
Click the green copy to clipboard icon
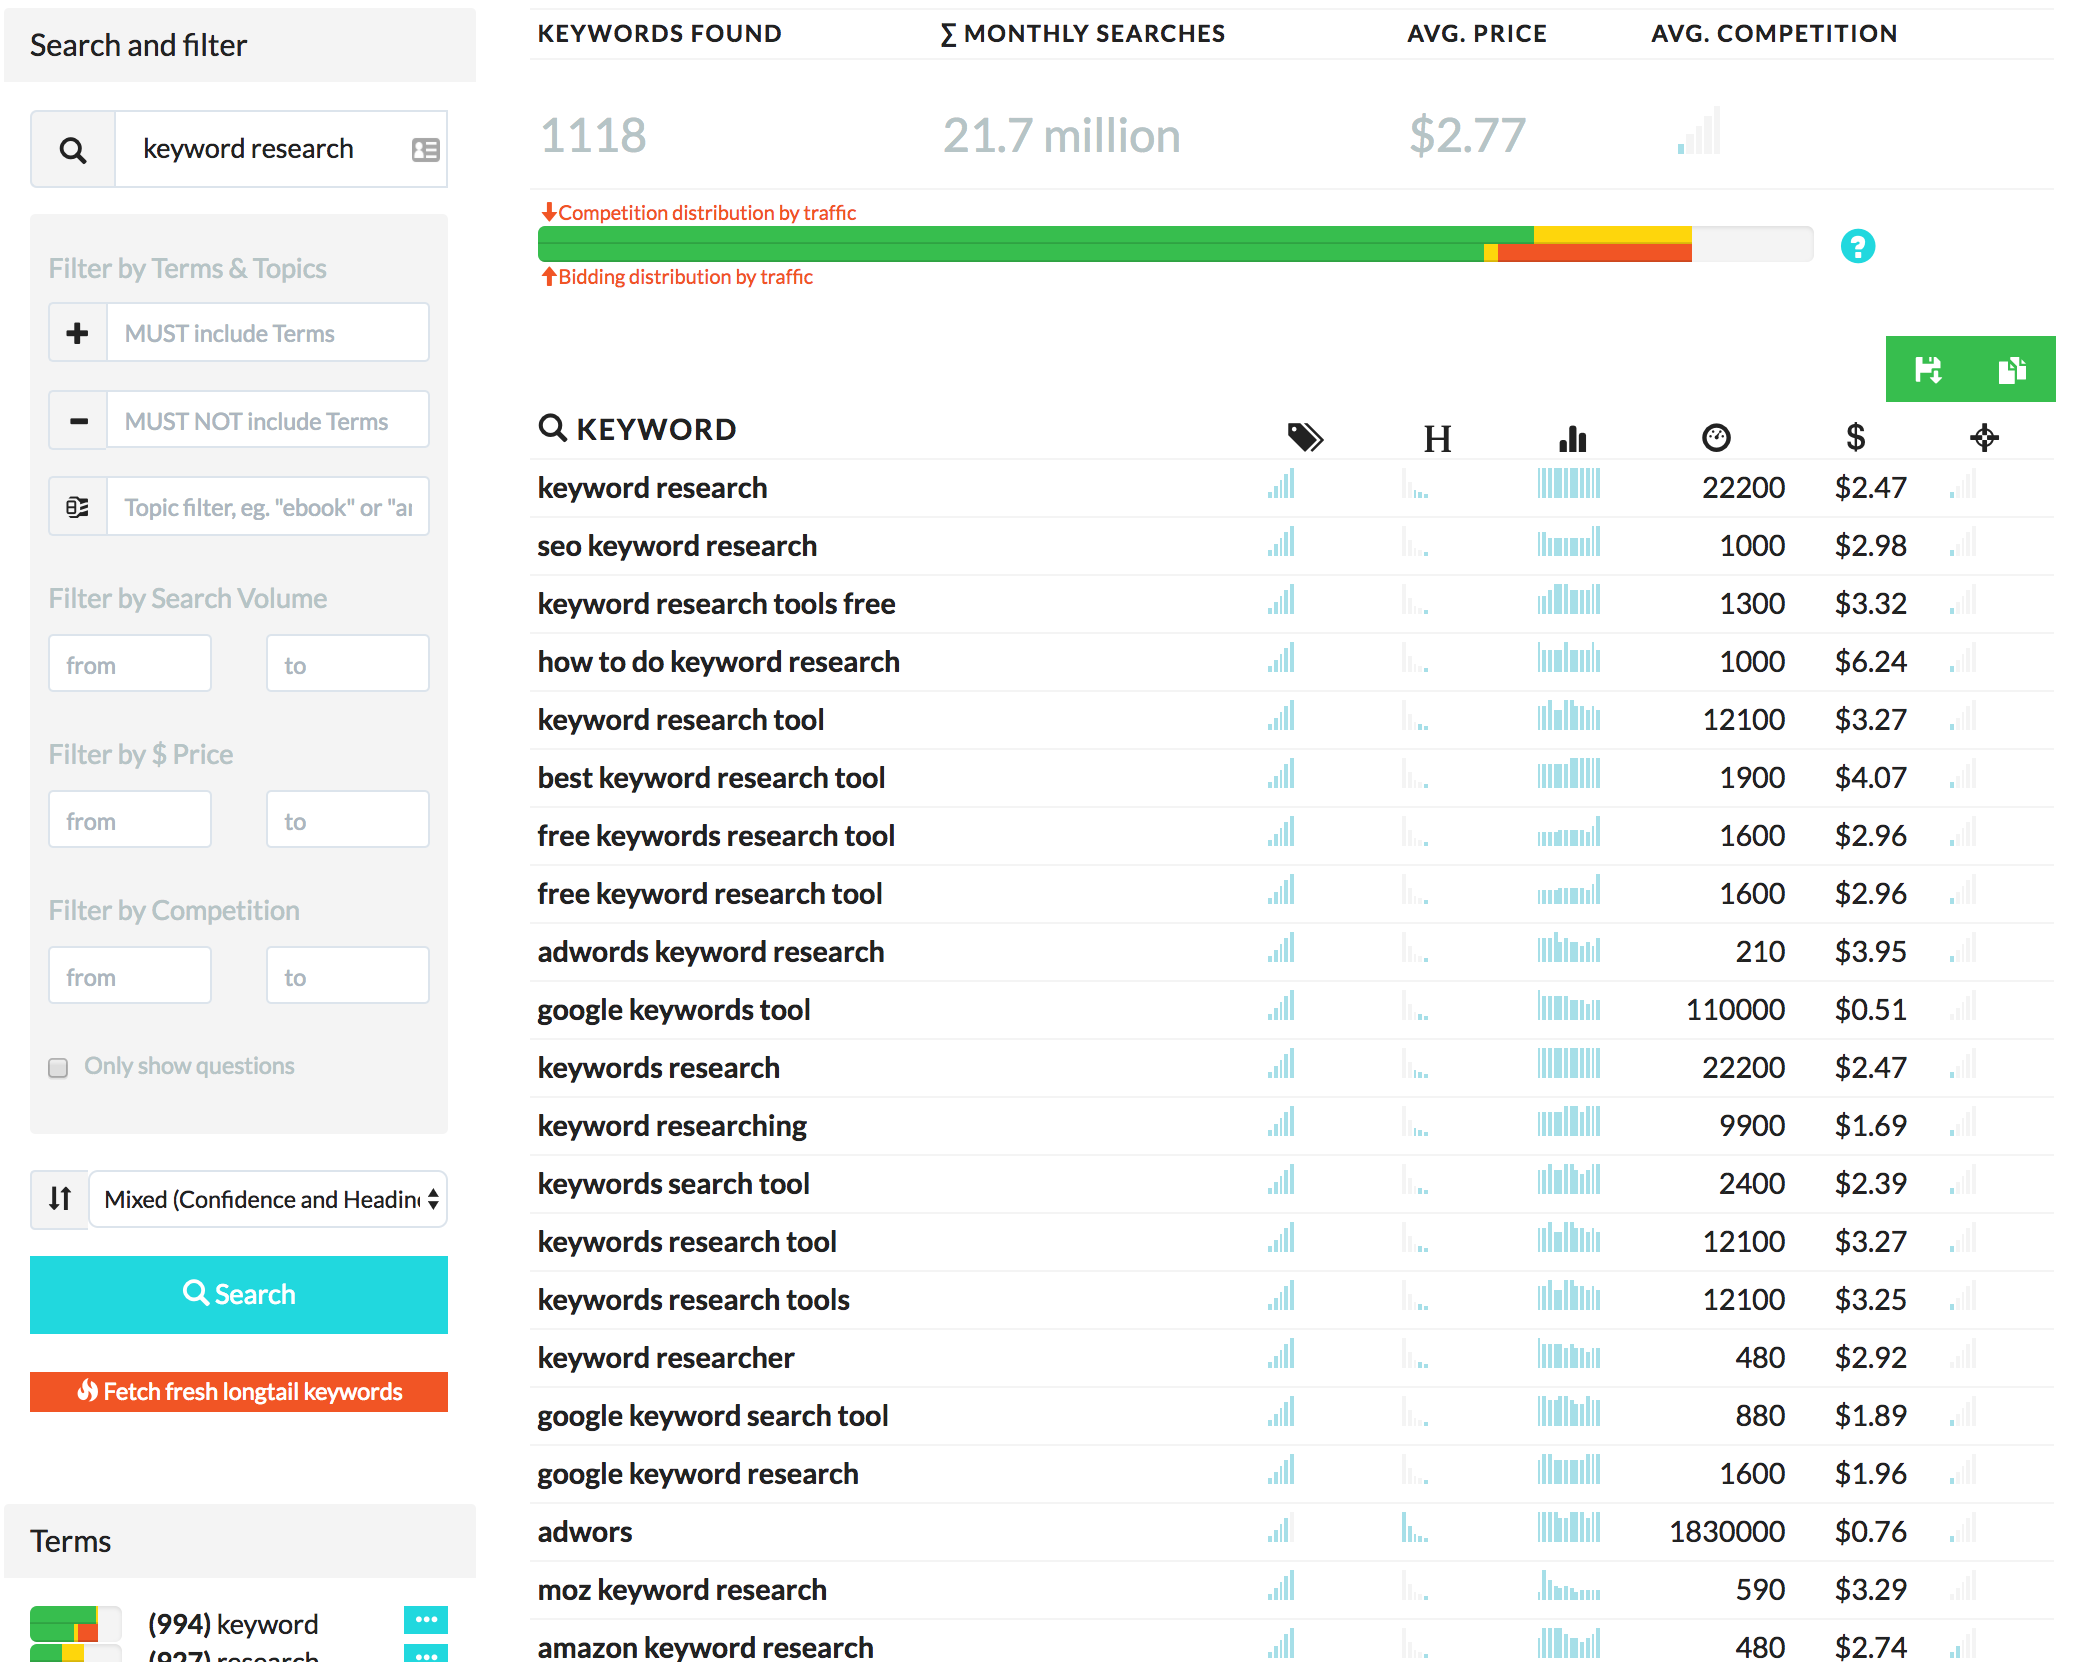click(2013, 369)
